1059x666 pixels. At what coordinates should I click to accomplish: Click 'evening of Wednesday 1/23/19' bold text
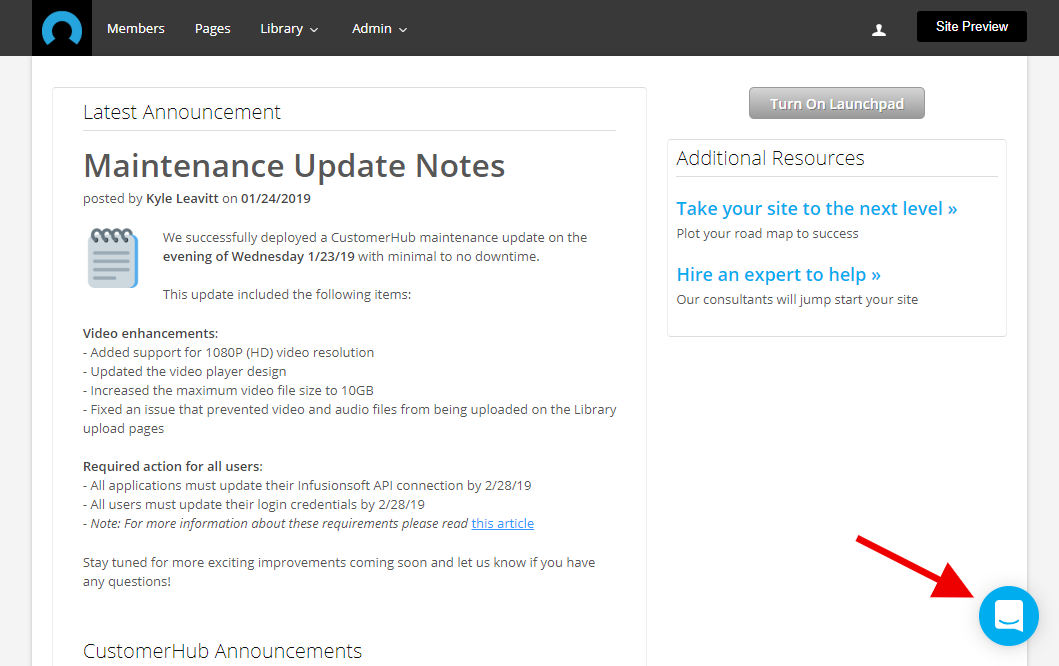coord(259,257)
